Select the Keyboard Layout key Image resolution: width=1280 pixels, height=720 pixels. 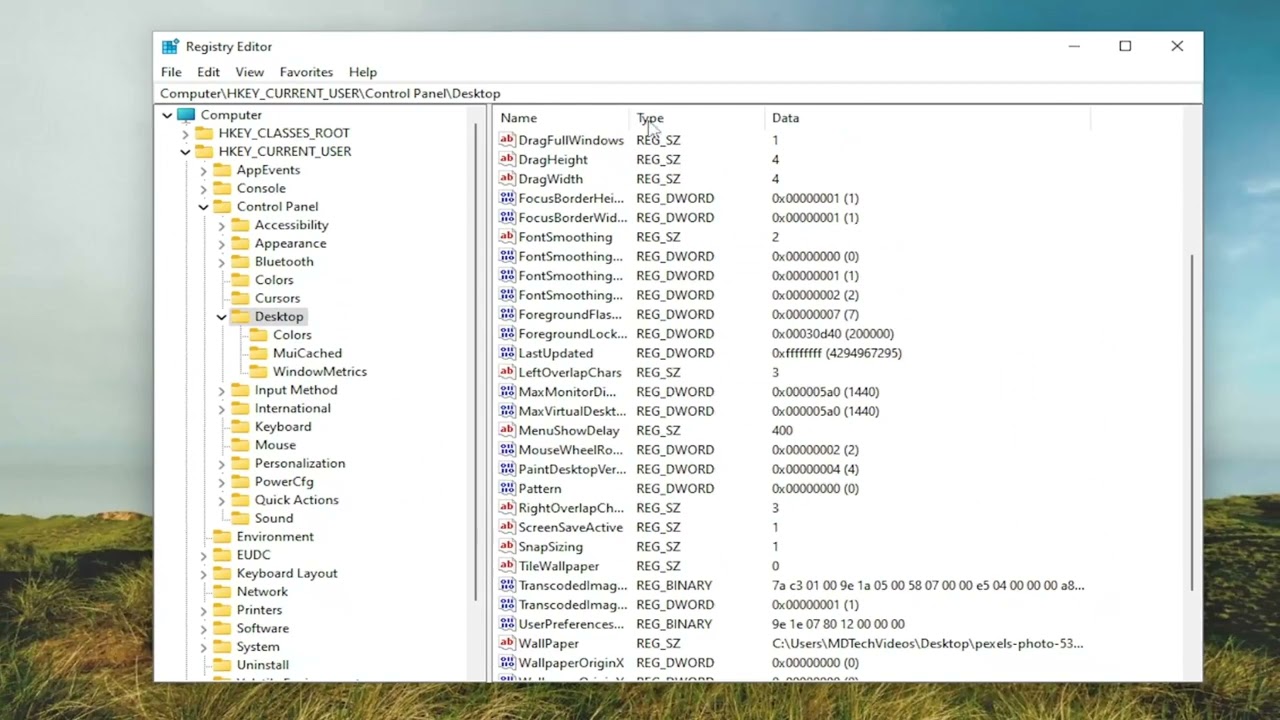(287, 573)
